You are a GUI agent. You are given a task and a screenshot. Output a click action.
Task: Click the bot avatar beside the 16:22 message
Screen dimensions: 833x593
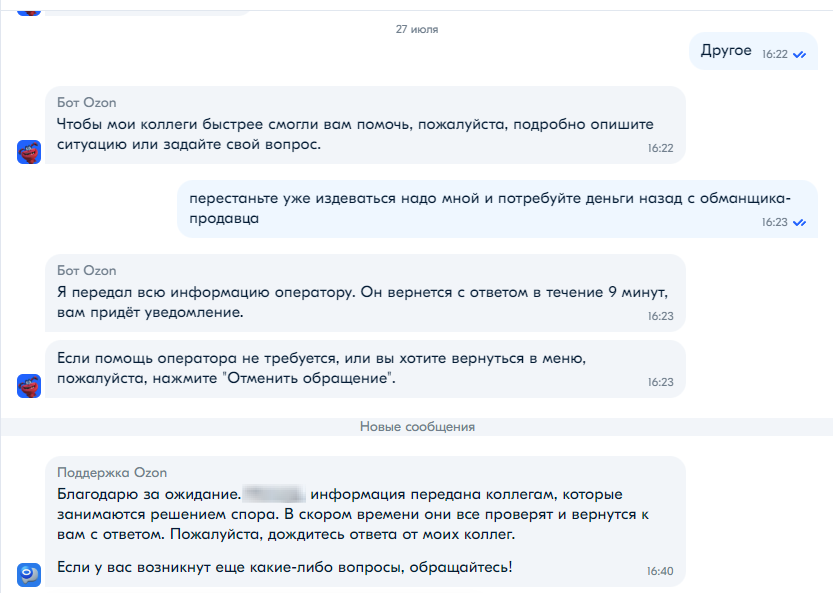click(29, 152)
